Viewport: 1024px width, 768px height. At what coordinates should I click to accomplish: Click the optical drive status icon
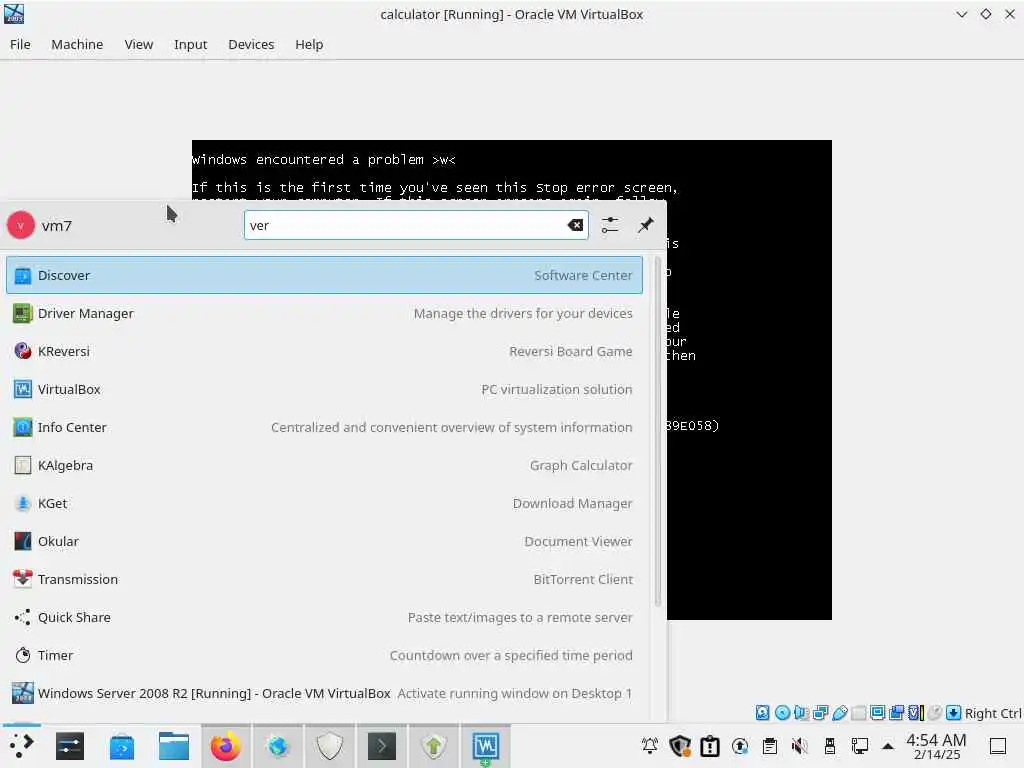[x=782, y=712]
